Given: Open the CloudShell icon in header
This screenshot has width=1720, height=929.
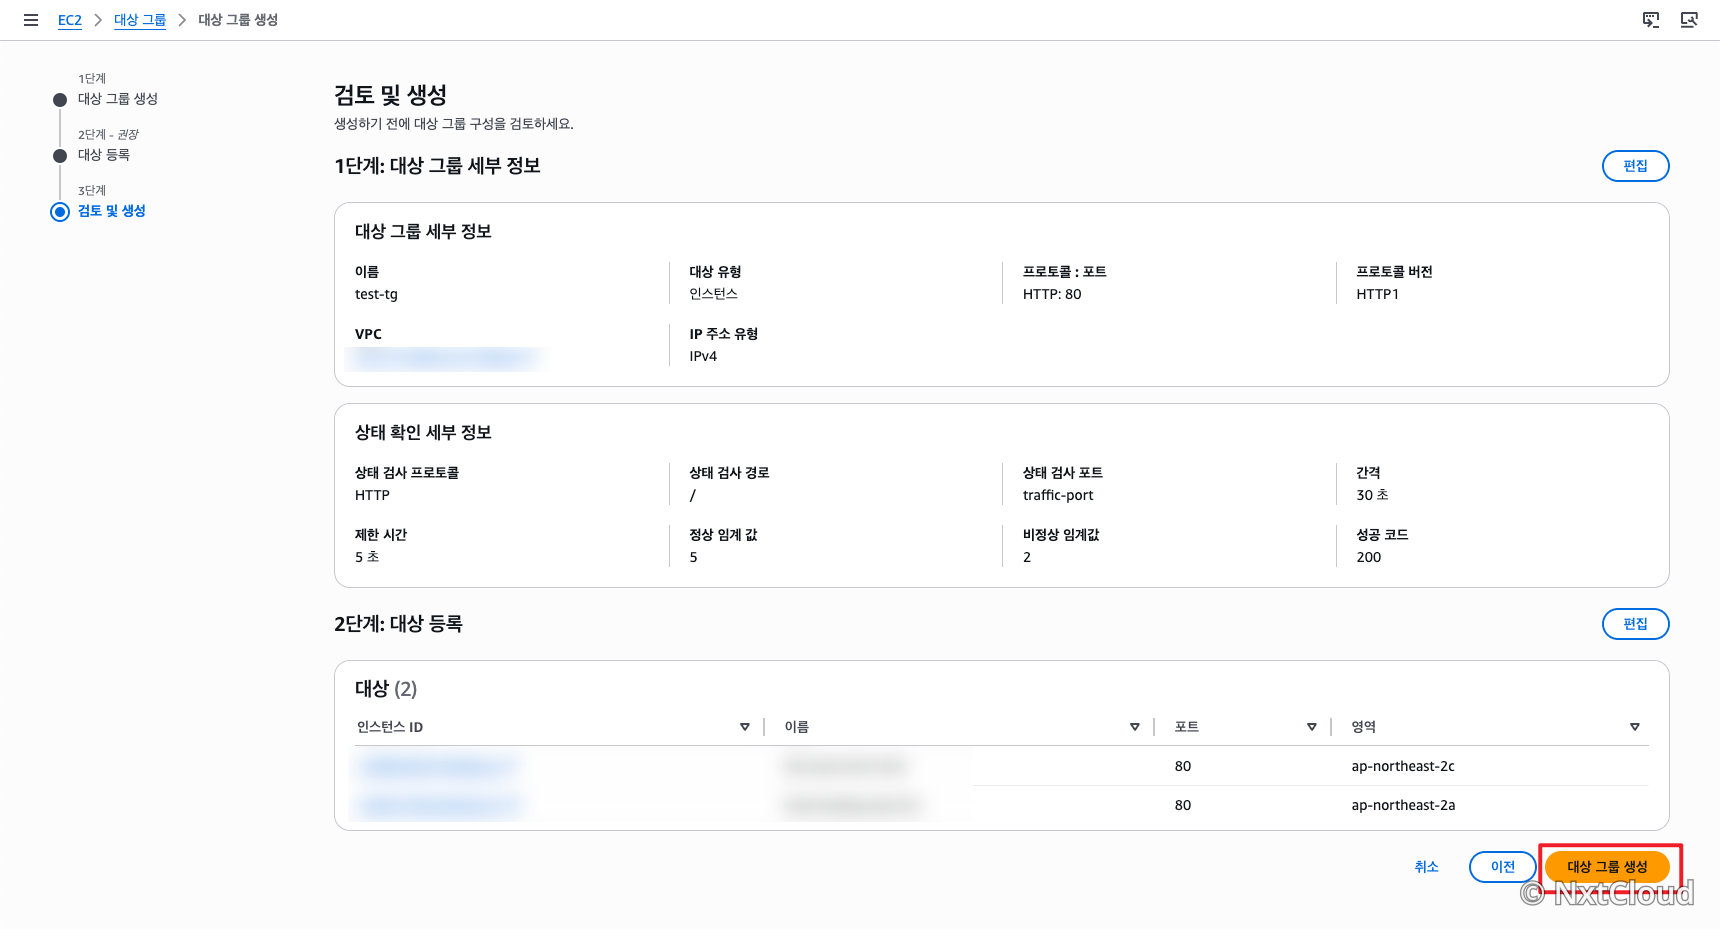Looking at the screenshot, I should (1651, 20).
